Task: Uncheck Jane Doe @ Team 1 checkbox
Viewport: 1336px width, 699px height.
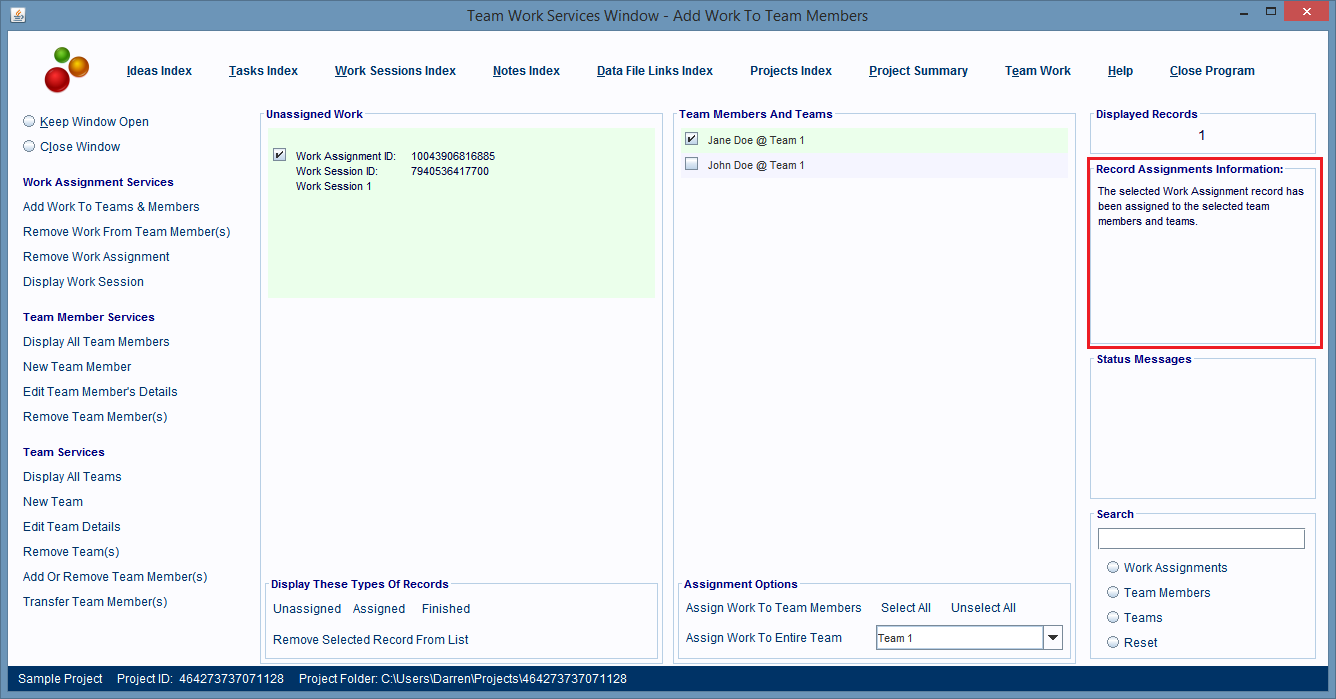Action: click(x=691, y=139)
